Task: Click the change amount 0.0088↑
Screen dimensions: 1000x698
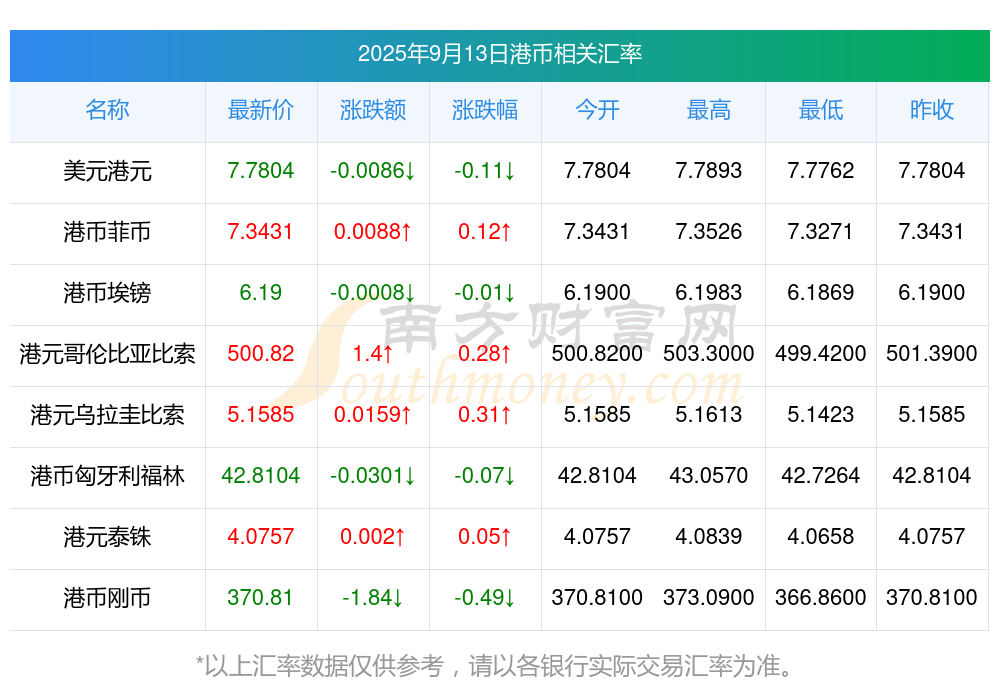Action: coord(372,231)
